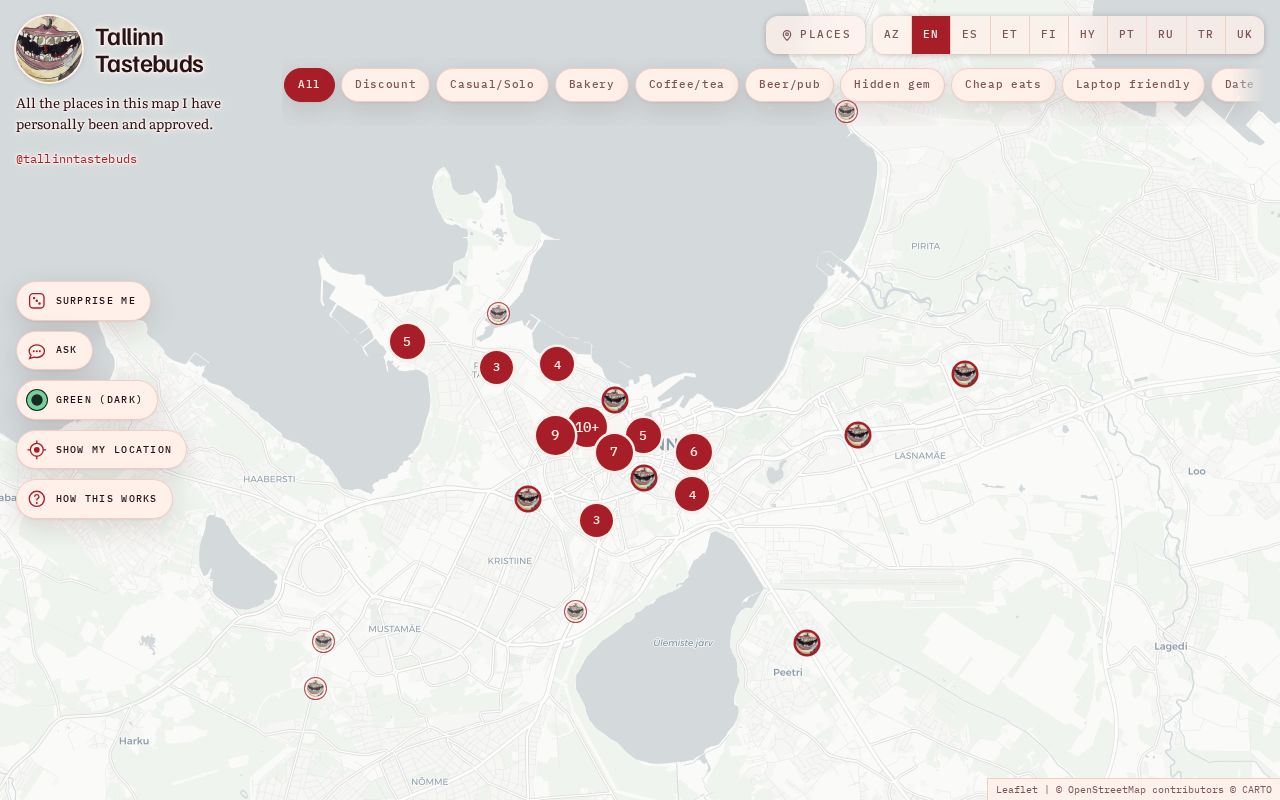Viewport: 1280px width, 800px height.
Task: Enable the Bakery filter chip
Action: (x=592, y=85)
